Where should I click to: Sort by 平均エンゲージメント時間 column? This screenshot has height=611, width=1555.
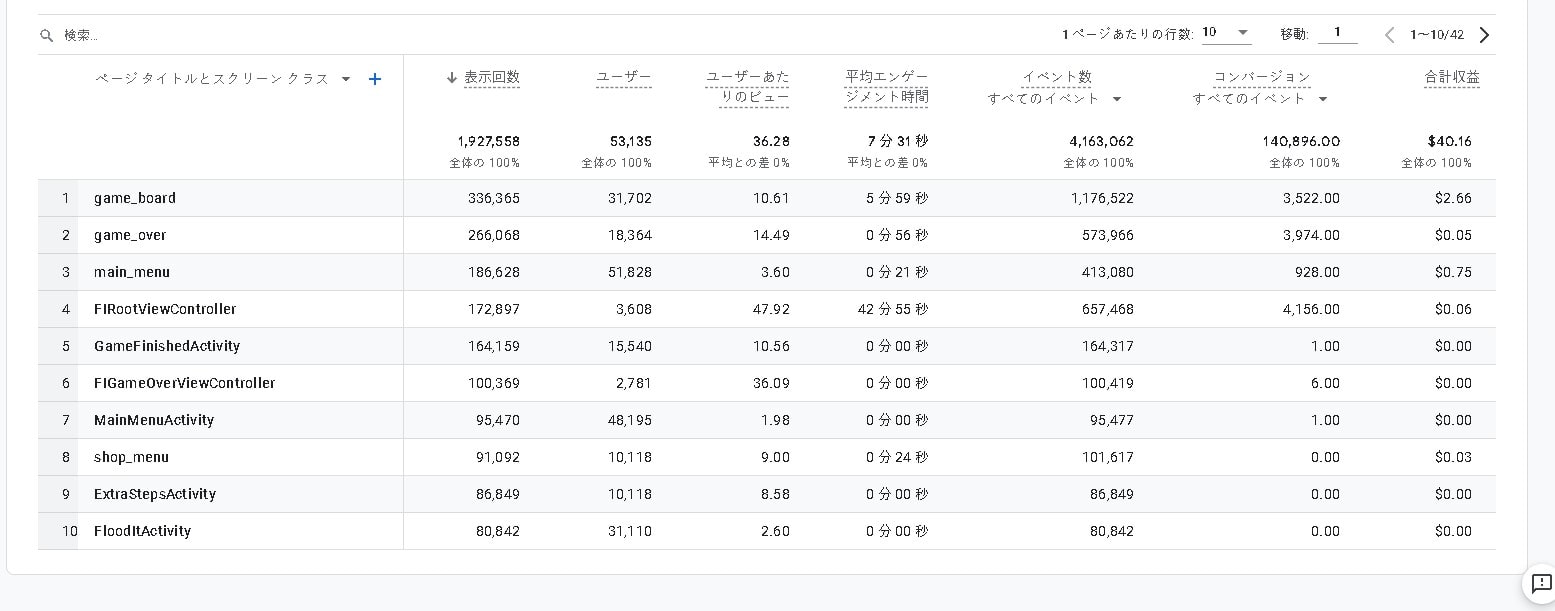[886, 87]
